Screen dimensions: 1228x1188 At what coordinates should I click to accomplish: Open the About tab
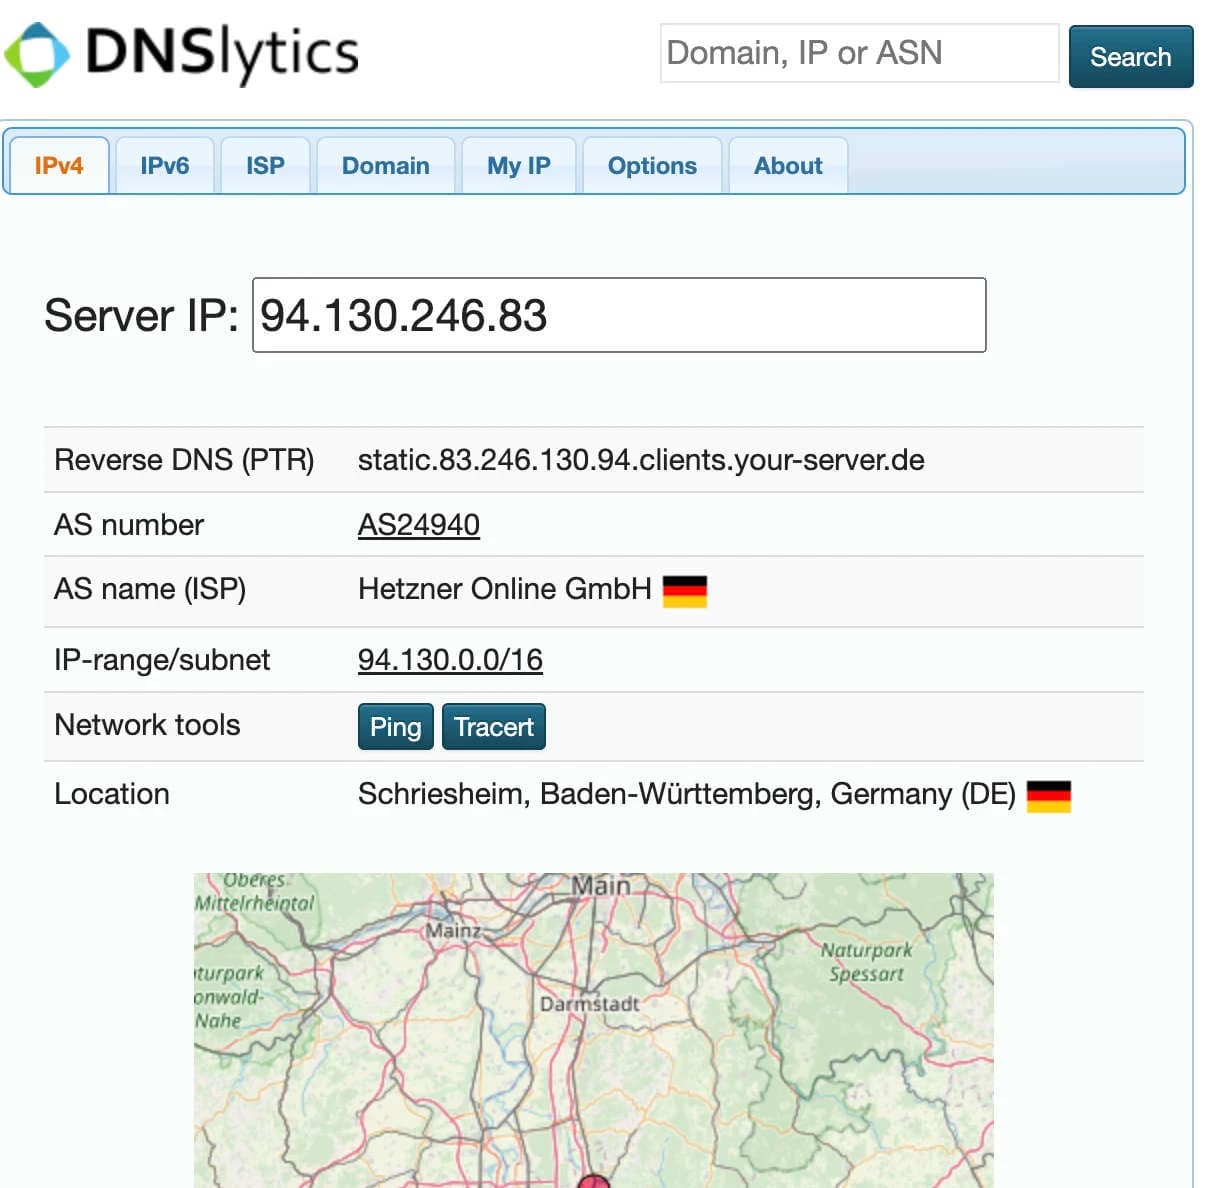pos(788,165)
